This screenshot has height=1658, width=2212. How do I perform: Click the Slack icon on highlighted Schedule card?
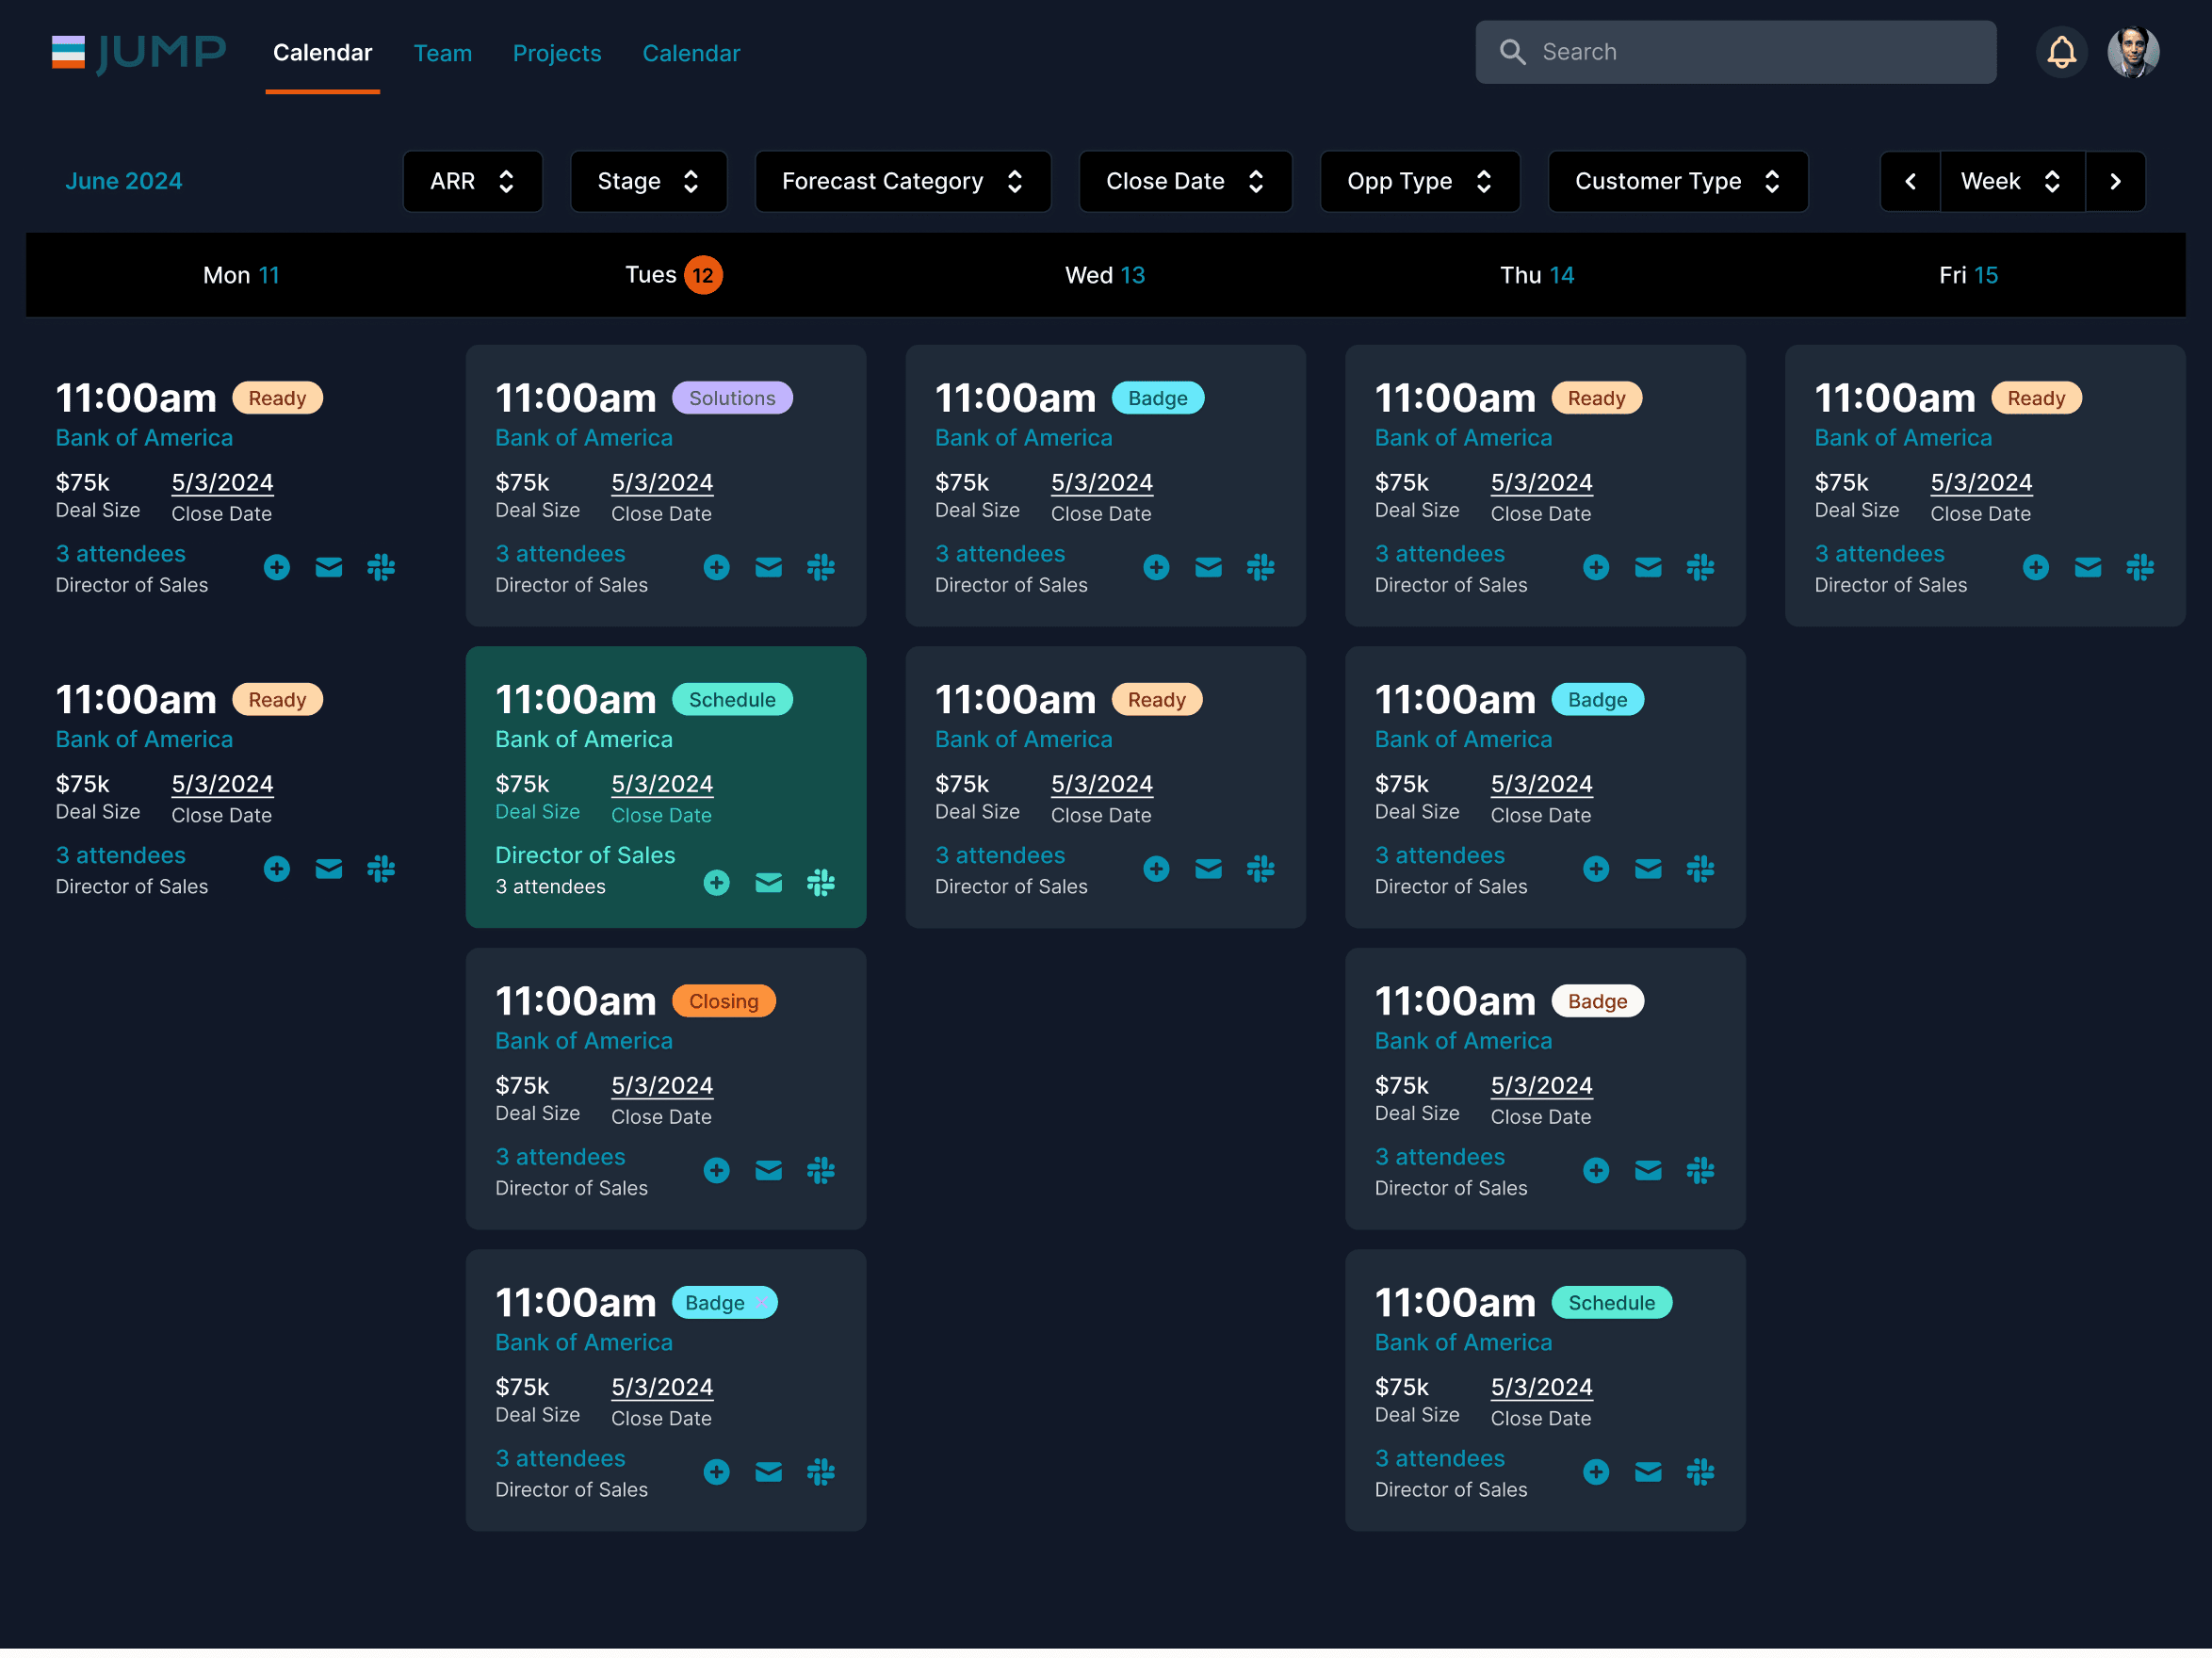click(x=820, y=882)
